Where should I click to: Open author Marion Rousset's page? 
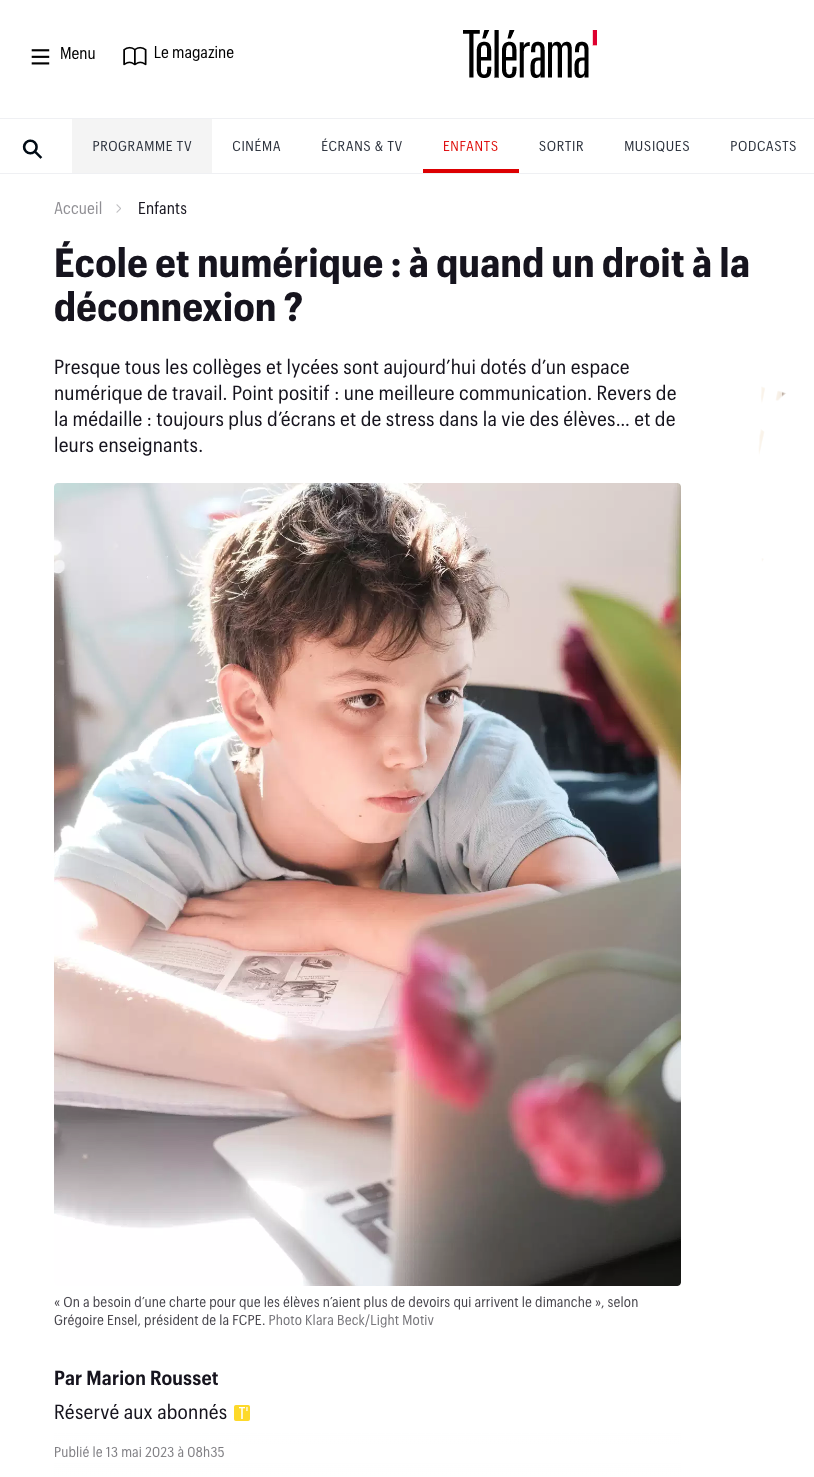tap(136, 1378)
